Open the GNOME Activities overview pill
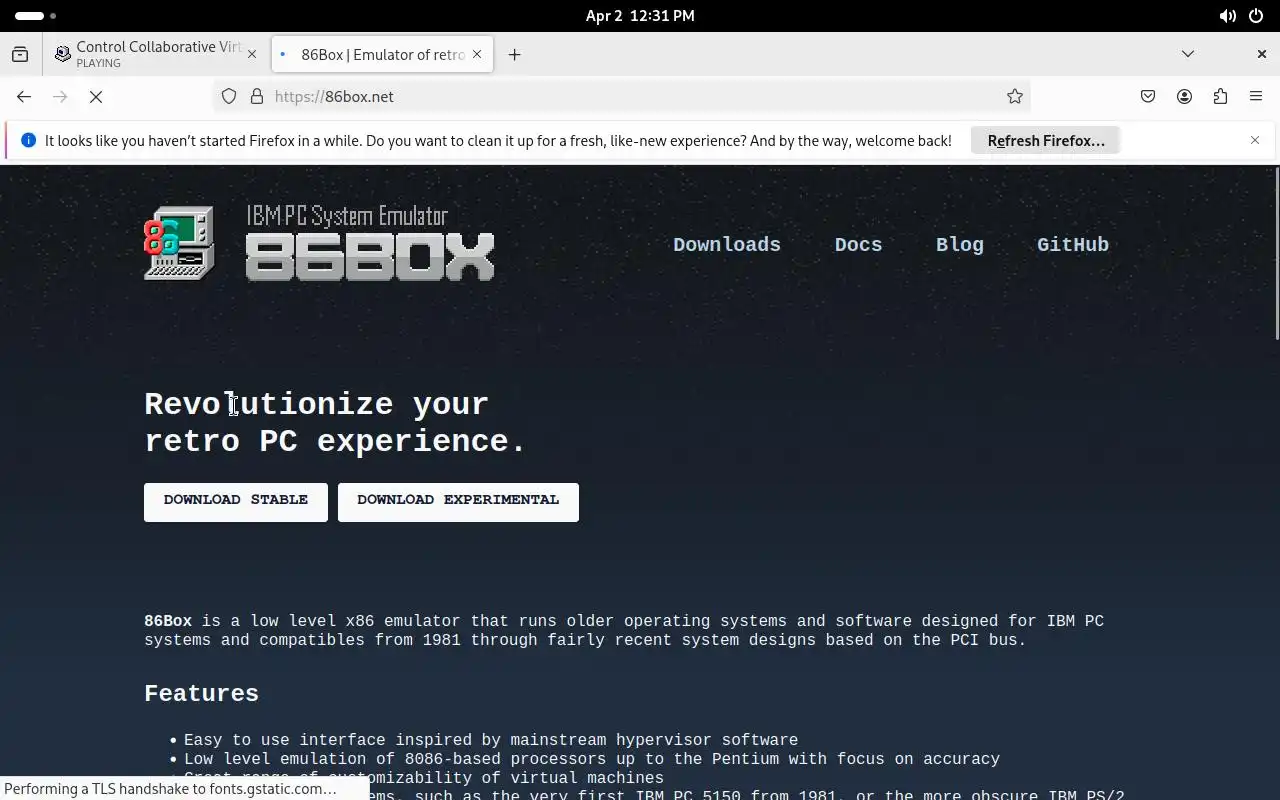Viewport: 1280px width, 800px height. point(36,16)
